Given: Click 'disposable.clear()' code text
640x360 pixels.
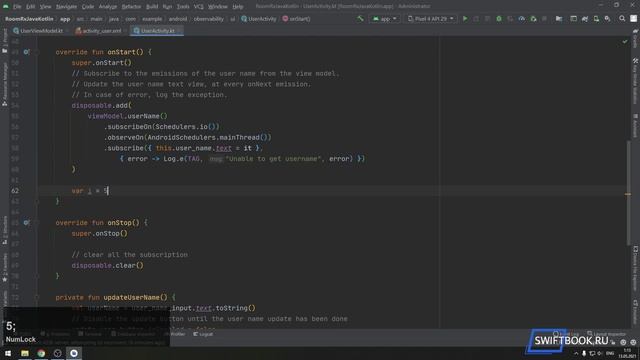Looking at the screenshot, I should (108, 265).
